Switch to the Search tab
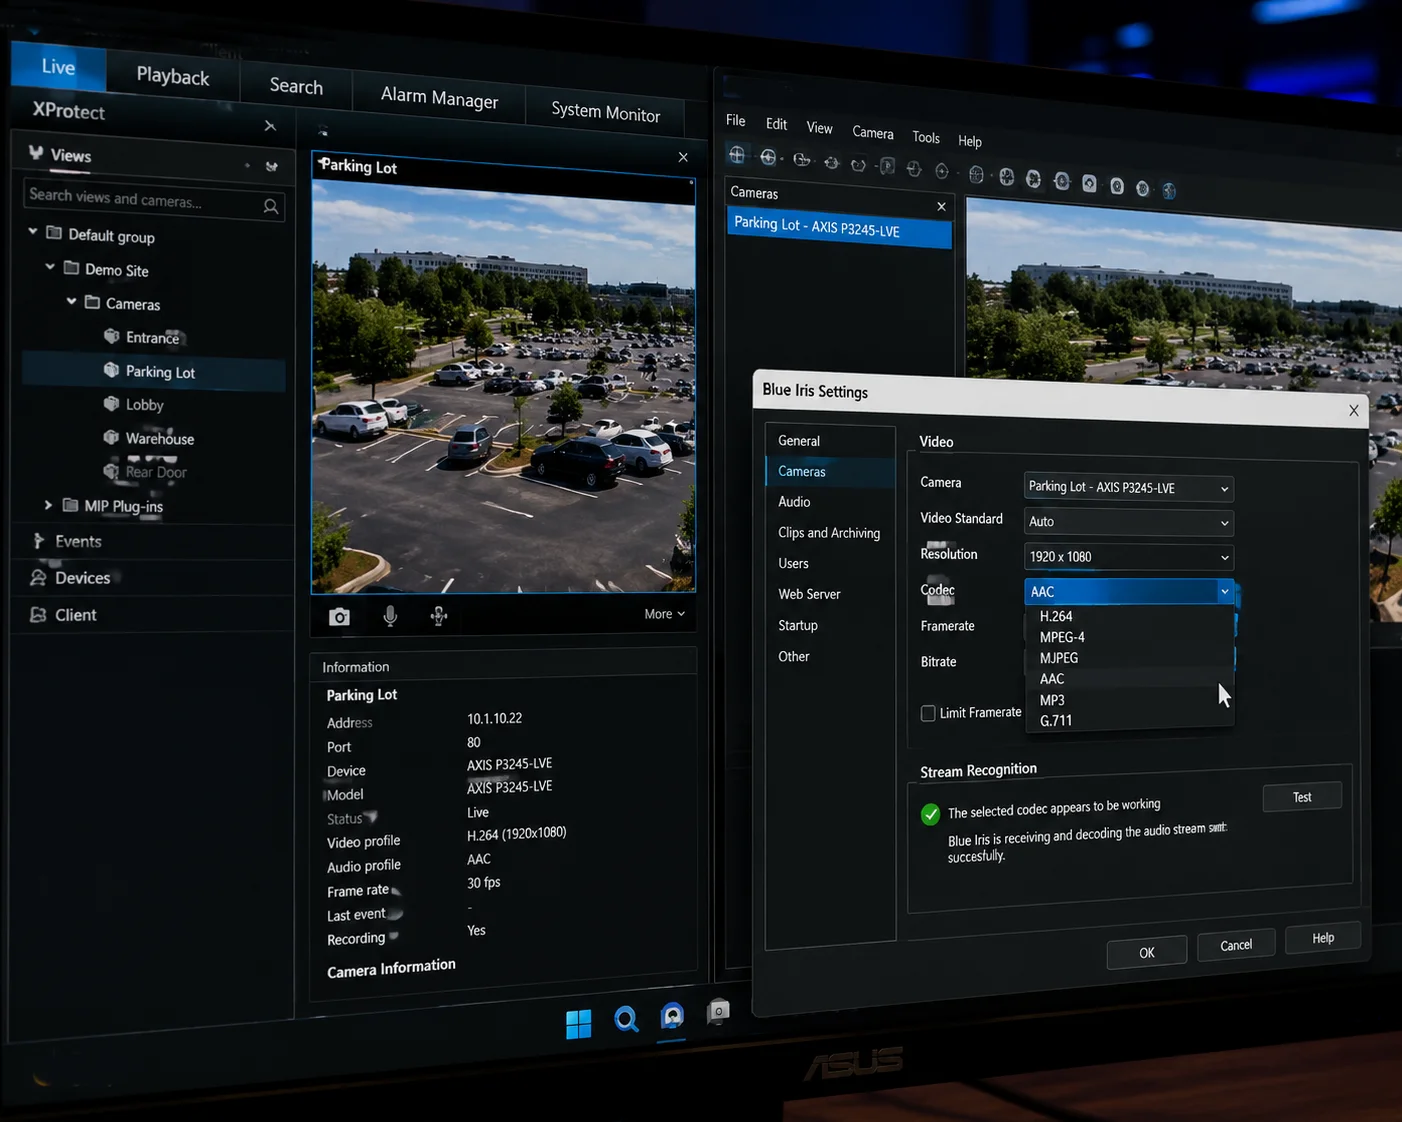The image size is (1402, 1122). (296, 86)
